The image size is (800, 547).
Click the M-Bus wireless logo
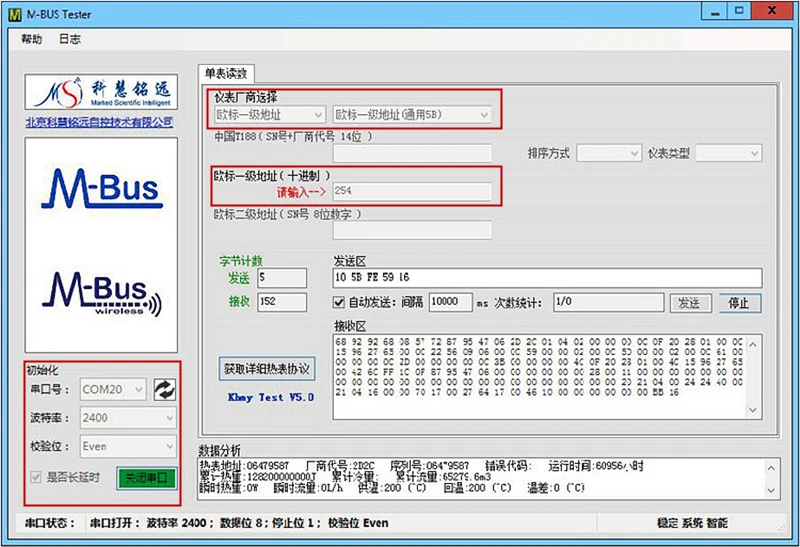[102, 294]
